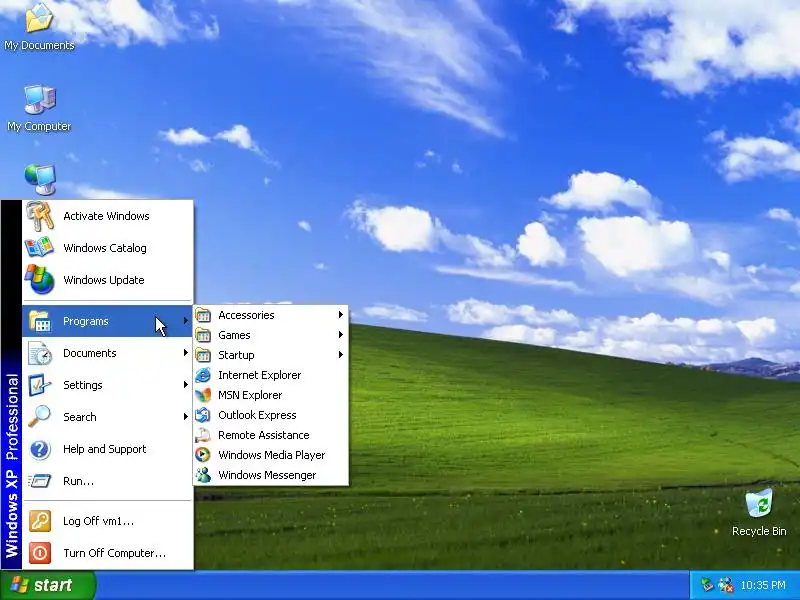Click the Windows Media Player icon
This screenshot has width=800, height=600.
pos(203,455)
